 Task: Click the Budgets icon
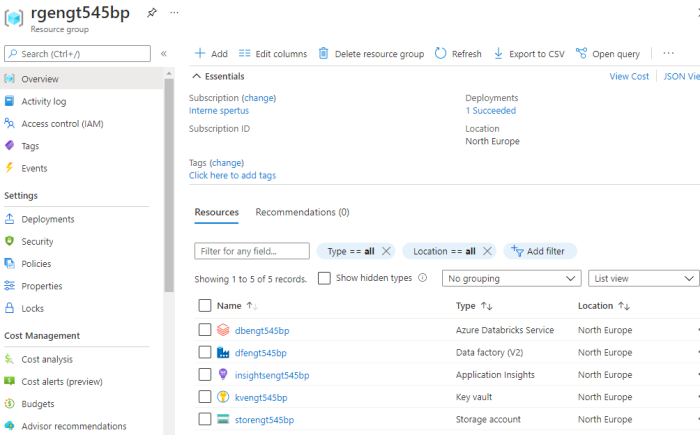click(x=9, y=403)
